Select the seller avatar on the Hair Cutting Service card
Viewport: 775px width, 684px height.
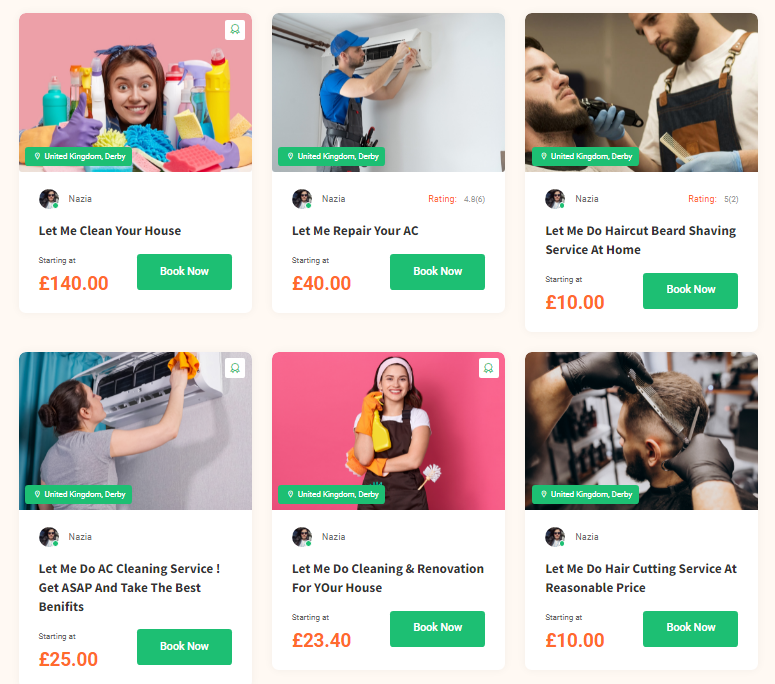[x=555, y=537]
